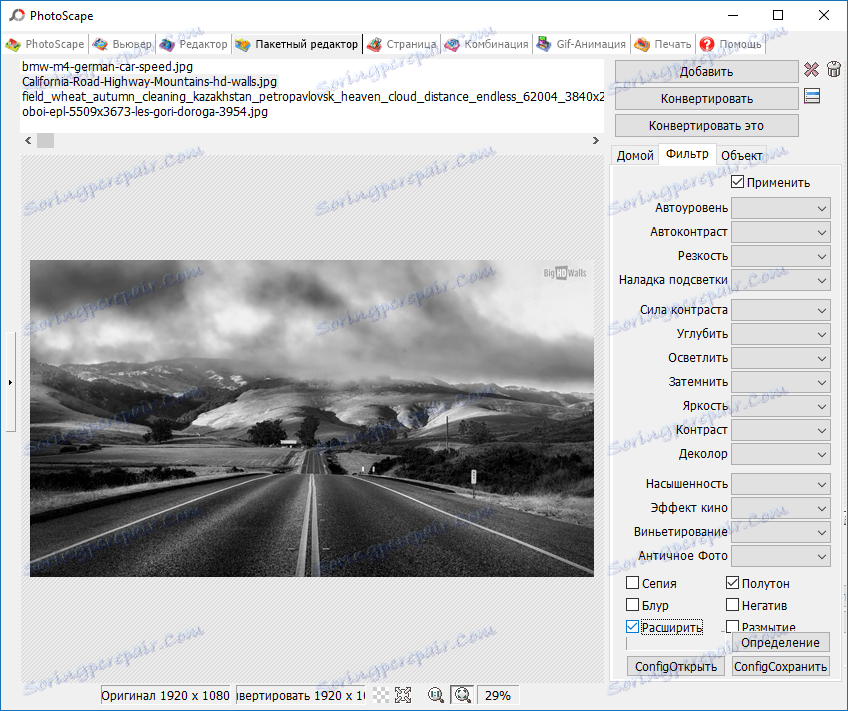Open the Виньетирование dropdown
The width and height of the screenshot is (848, 711).
click(x=780, y=531)
